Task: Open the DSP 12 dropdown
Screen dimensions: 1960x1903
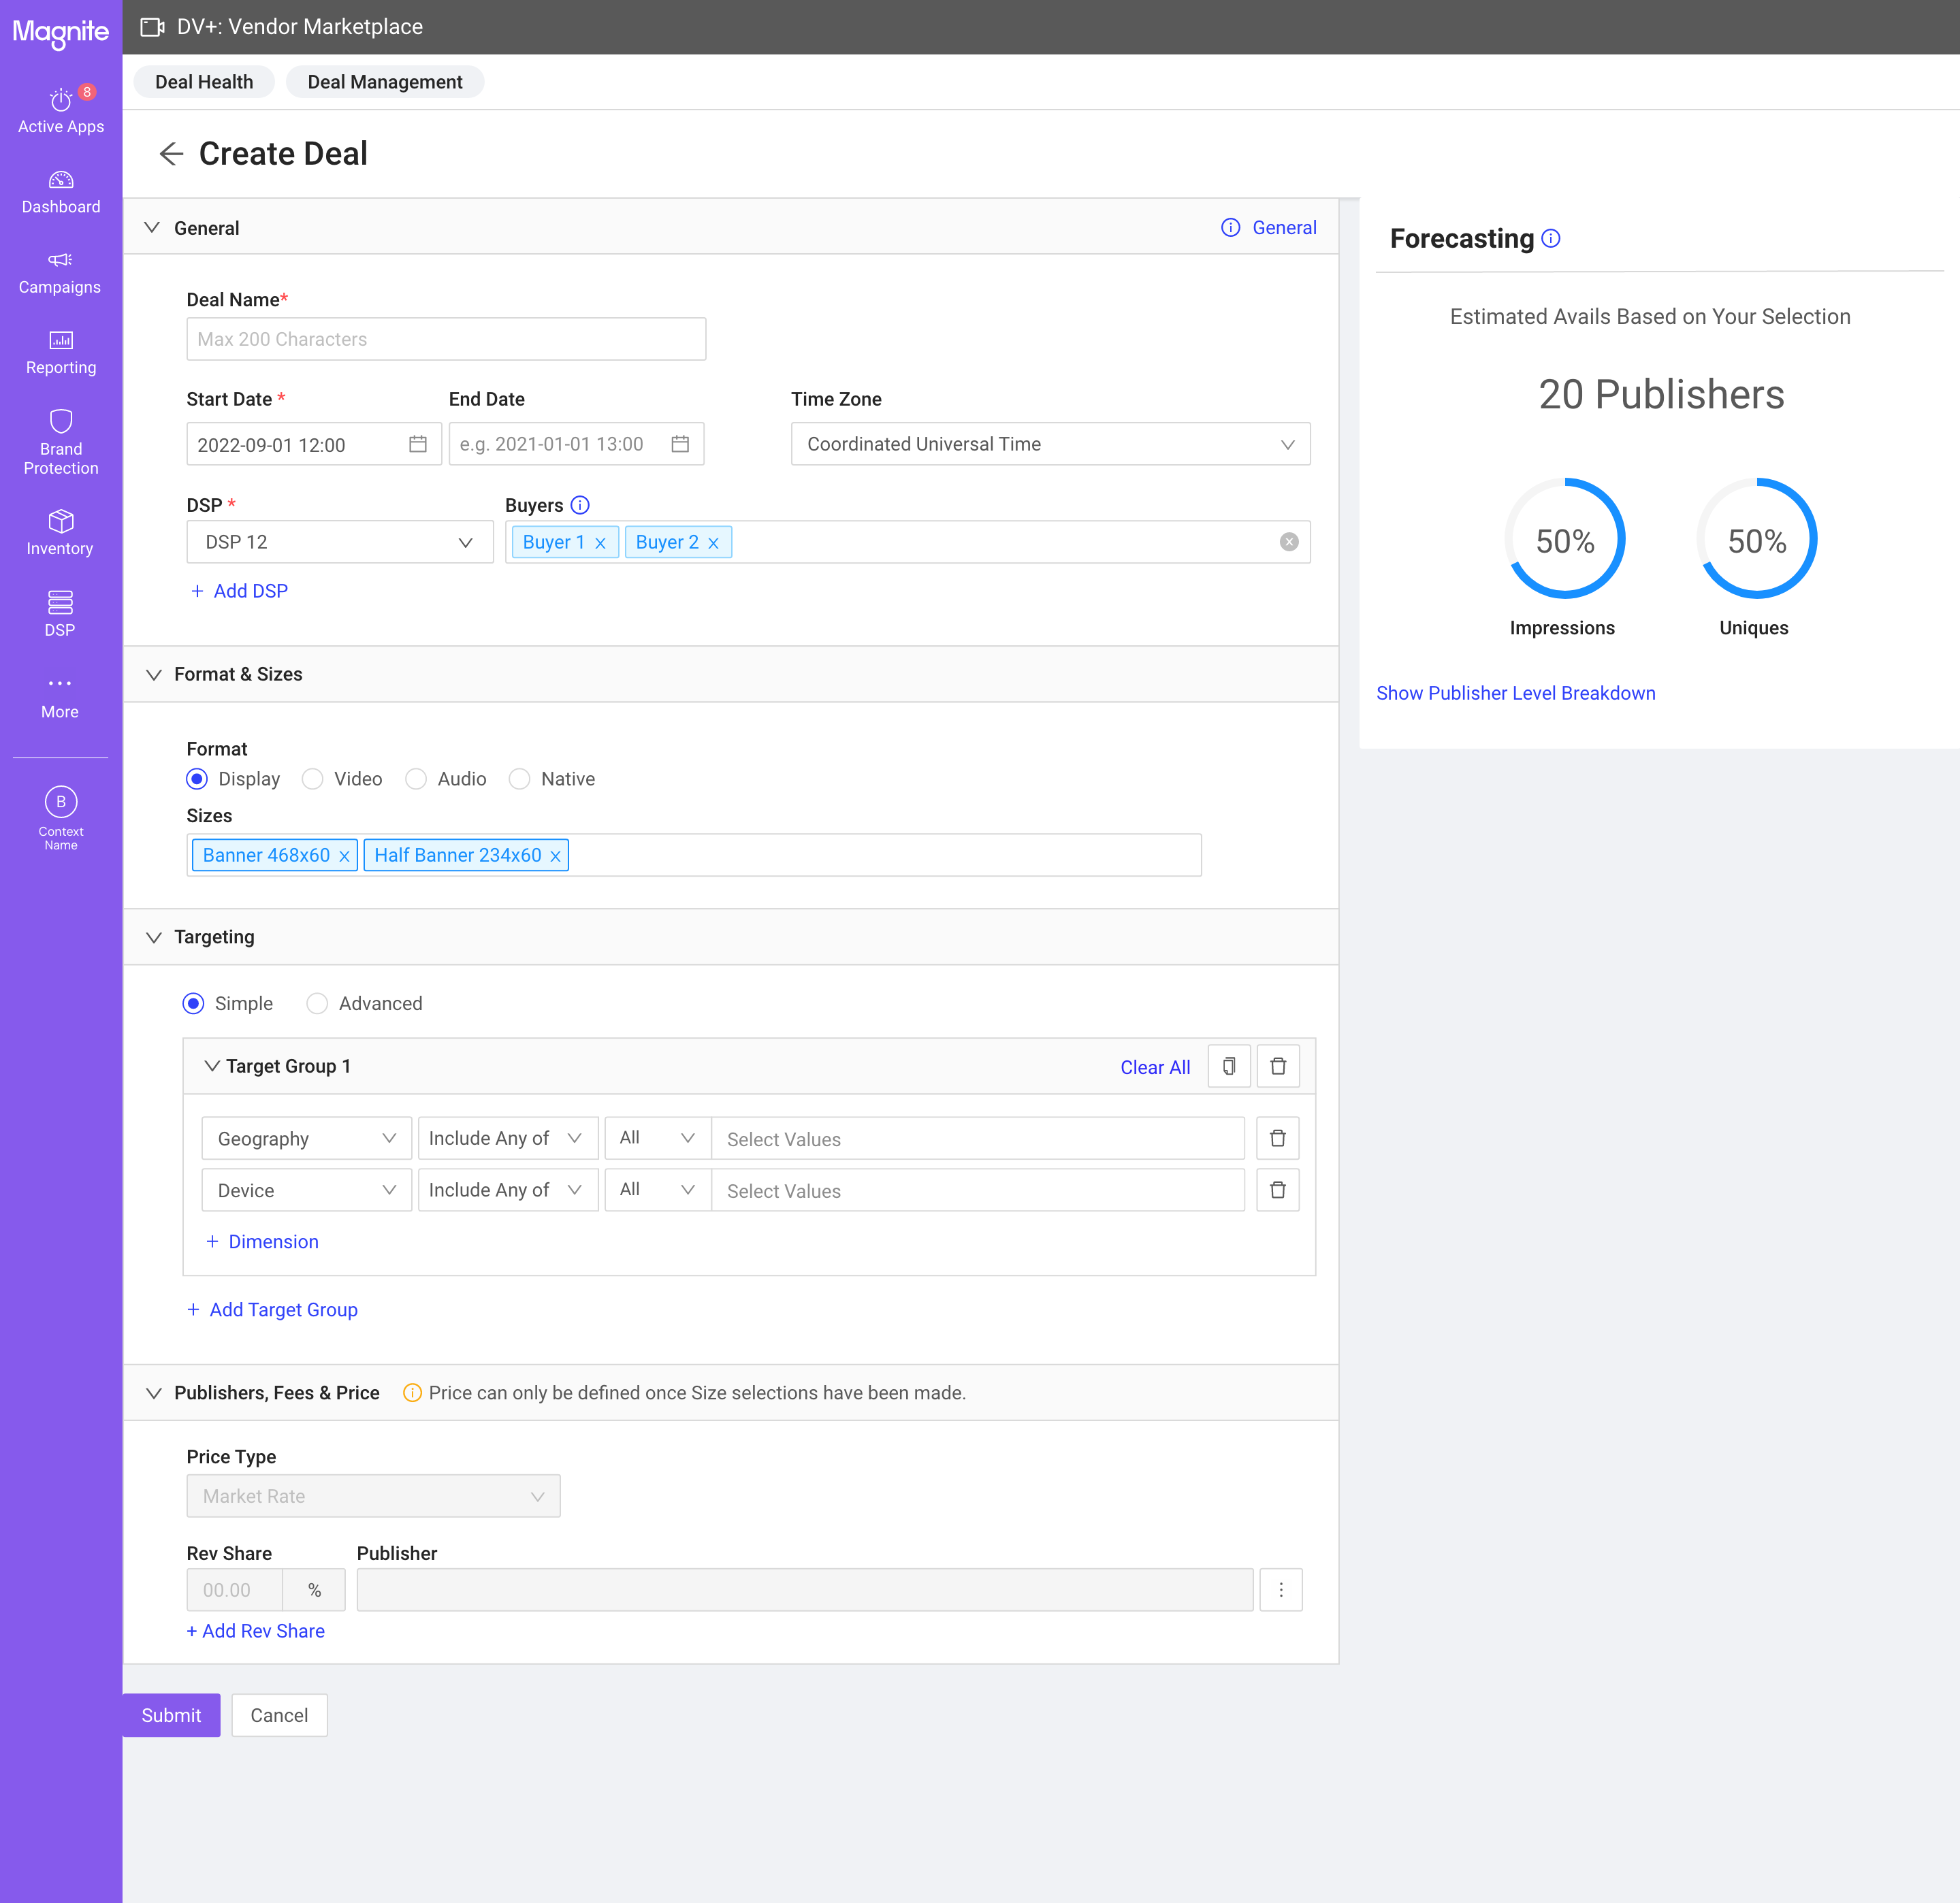Action: point(340,542)
